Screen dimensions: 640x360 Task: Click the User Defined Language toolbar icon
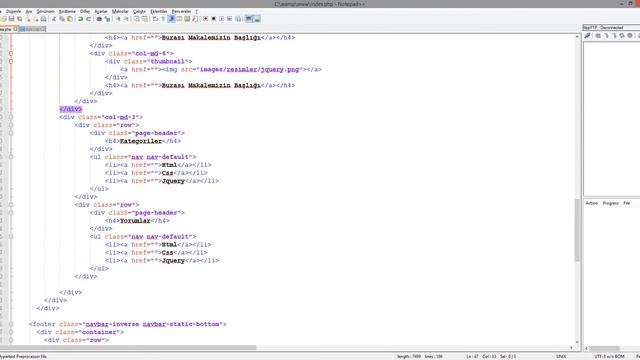coord(179,19)
